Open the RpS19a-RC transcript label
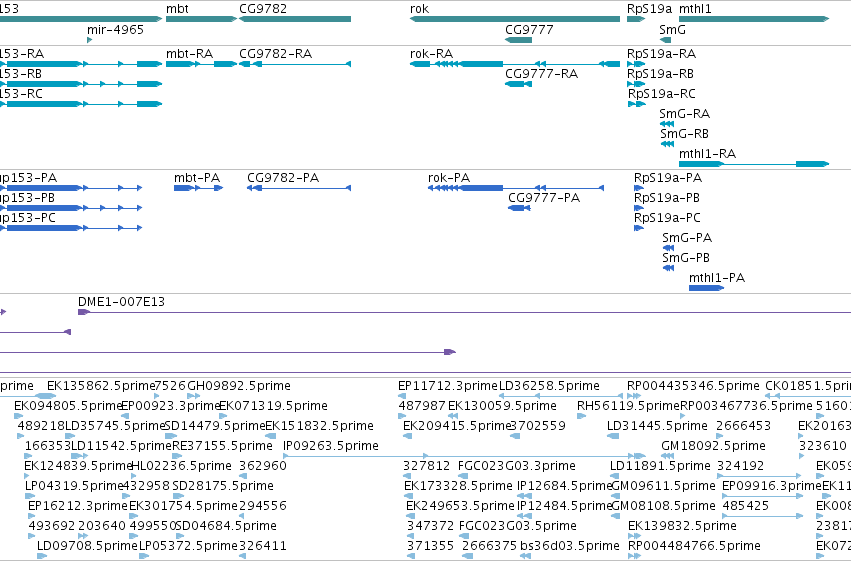The height and width of the screenshot is (561, 851). click(x=662, y=94)
